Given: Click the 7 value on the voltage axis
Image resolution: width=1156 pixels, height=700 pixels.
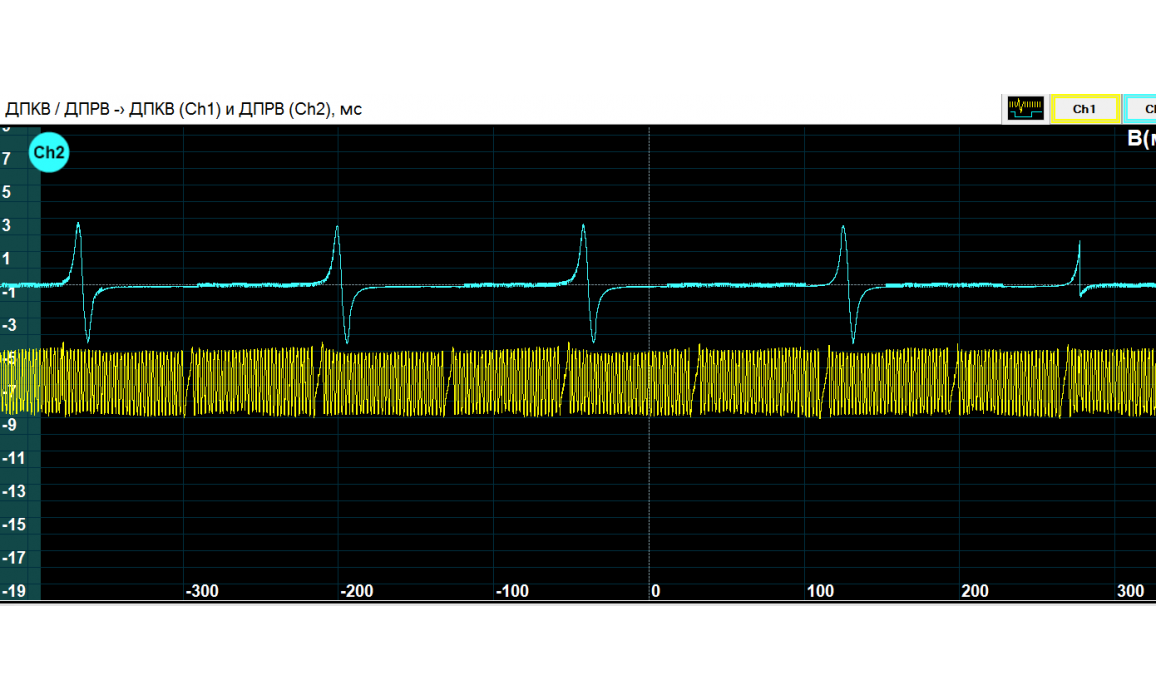Looking at the screenshot, I should [7, 159].
